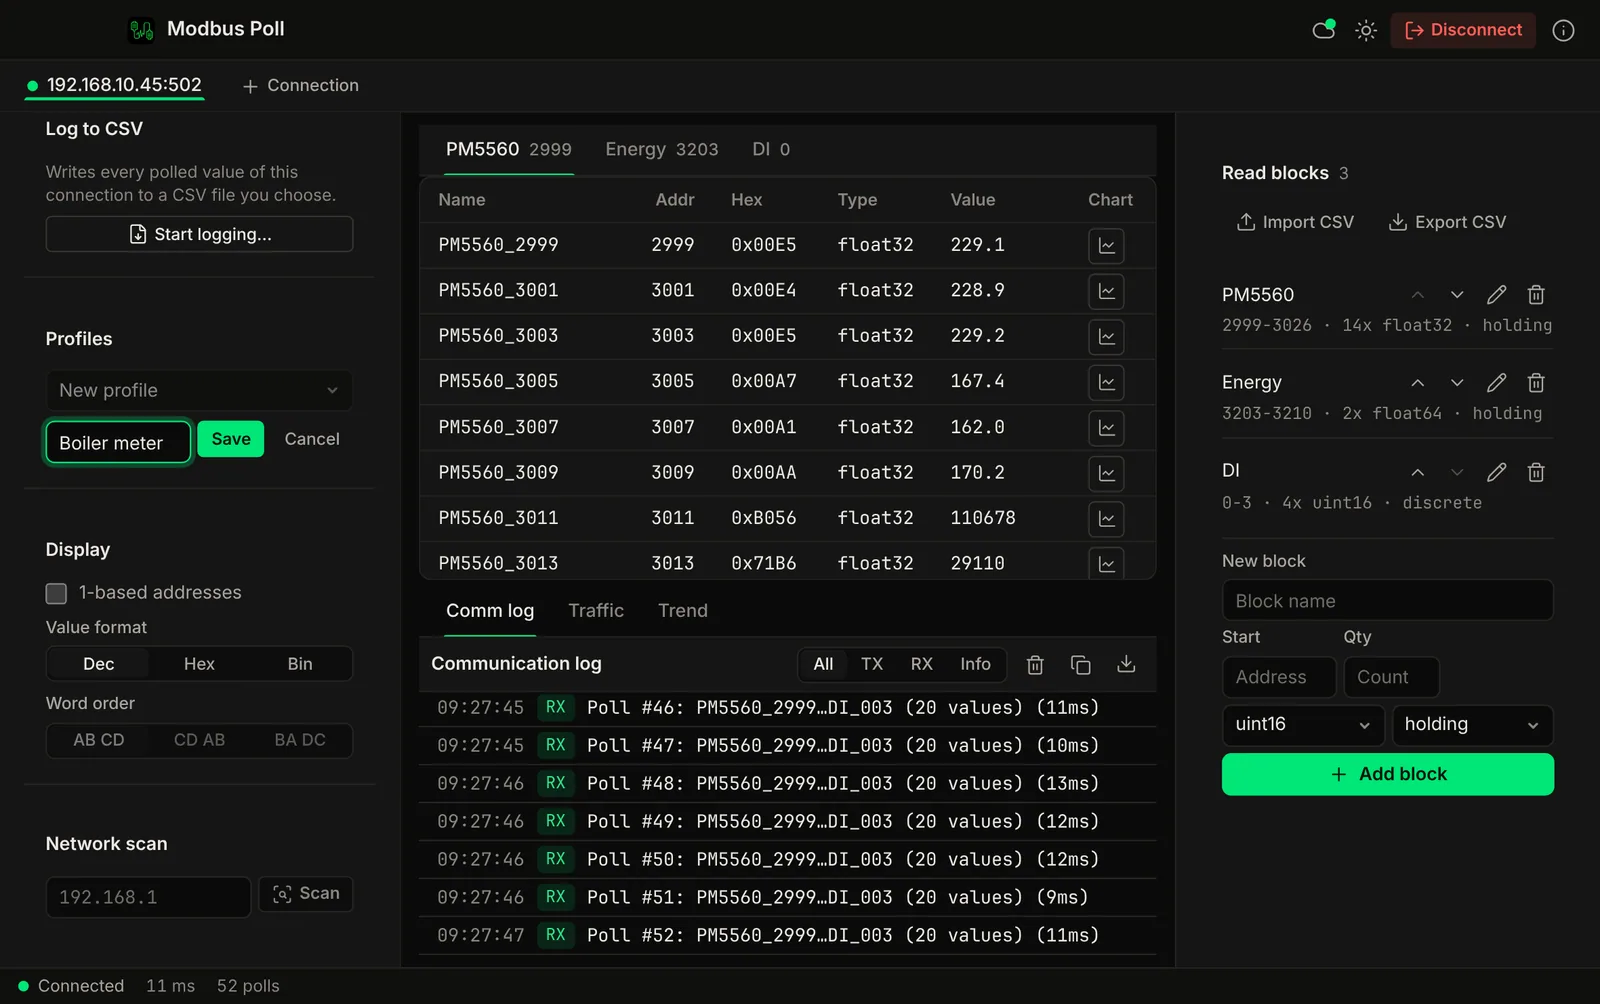
Task: Open chart for PM5560_3011 row
Action: [x=1106, y=519]
